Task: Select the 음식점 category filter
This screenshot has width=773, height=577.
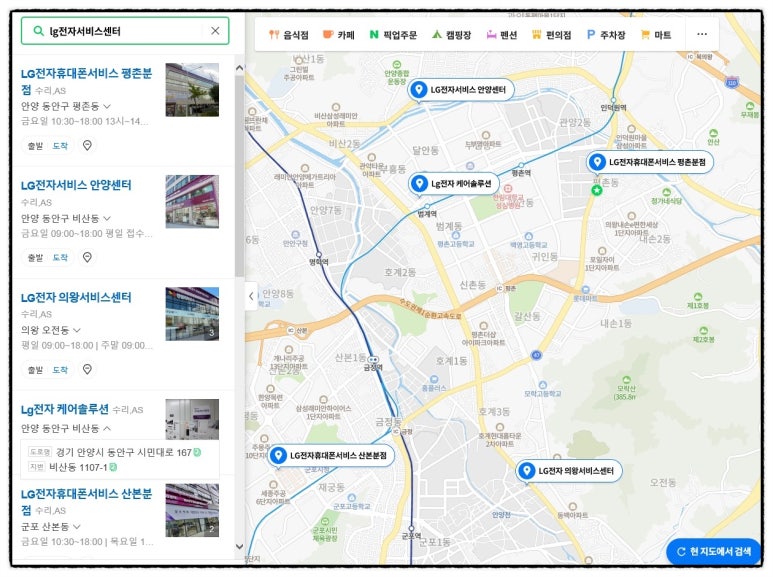Action: pos(289,35)
